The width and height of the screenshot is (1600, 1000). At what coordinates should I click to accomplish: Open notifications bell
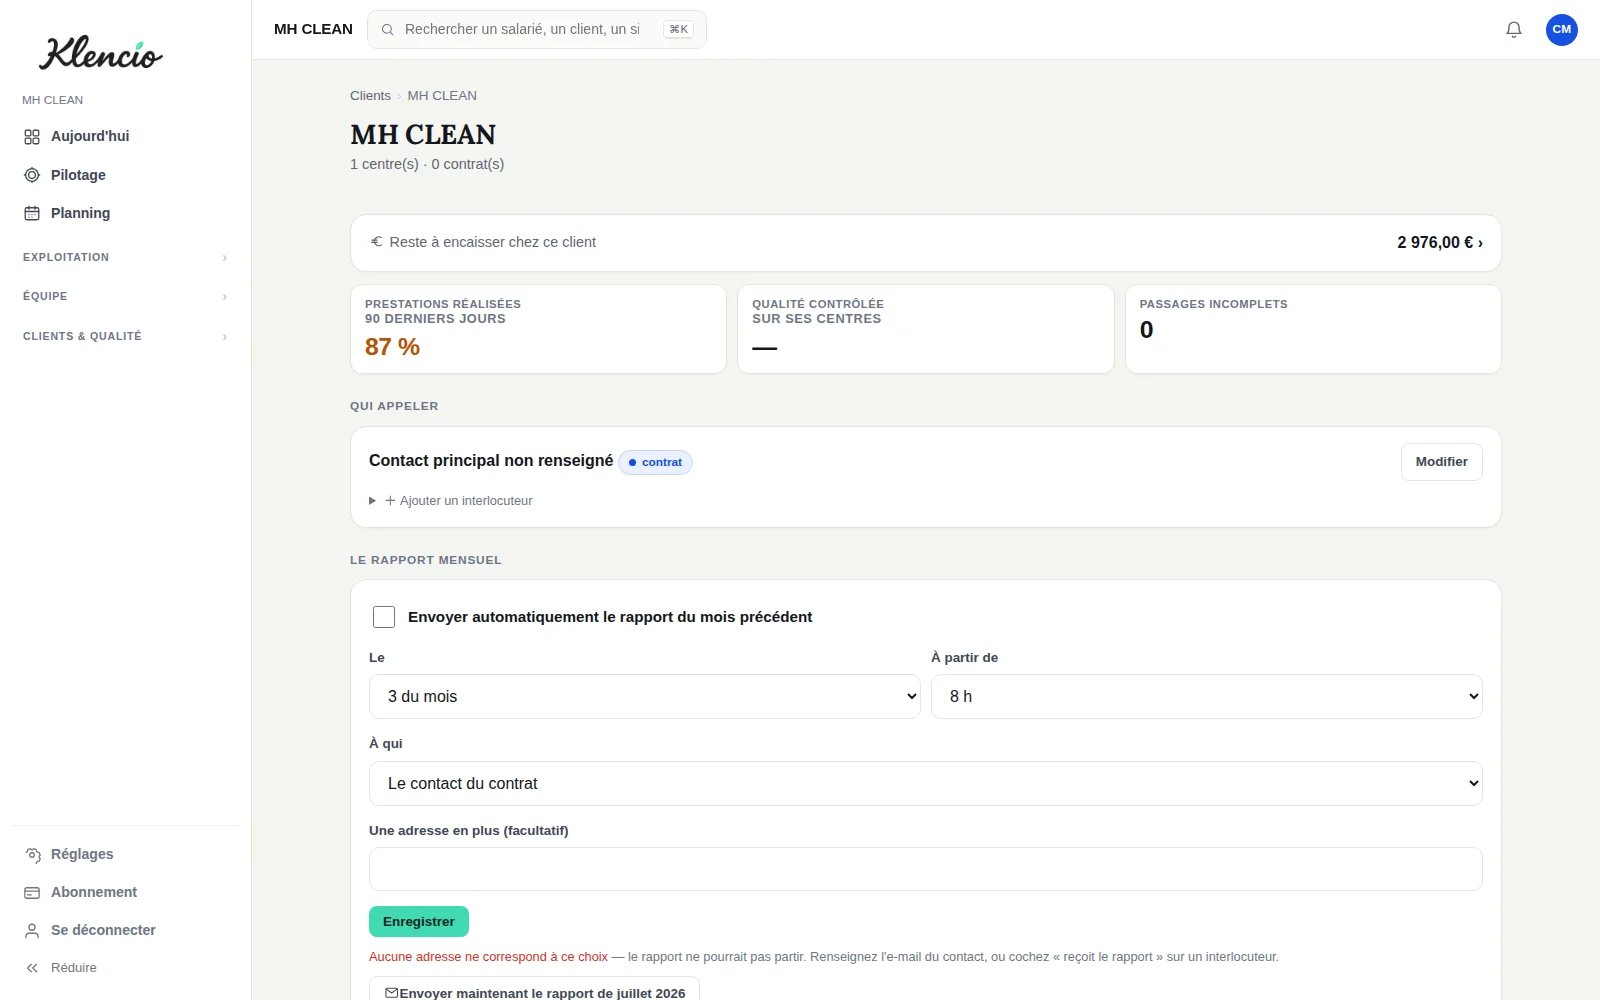point(1514,30)
